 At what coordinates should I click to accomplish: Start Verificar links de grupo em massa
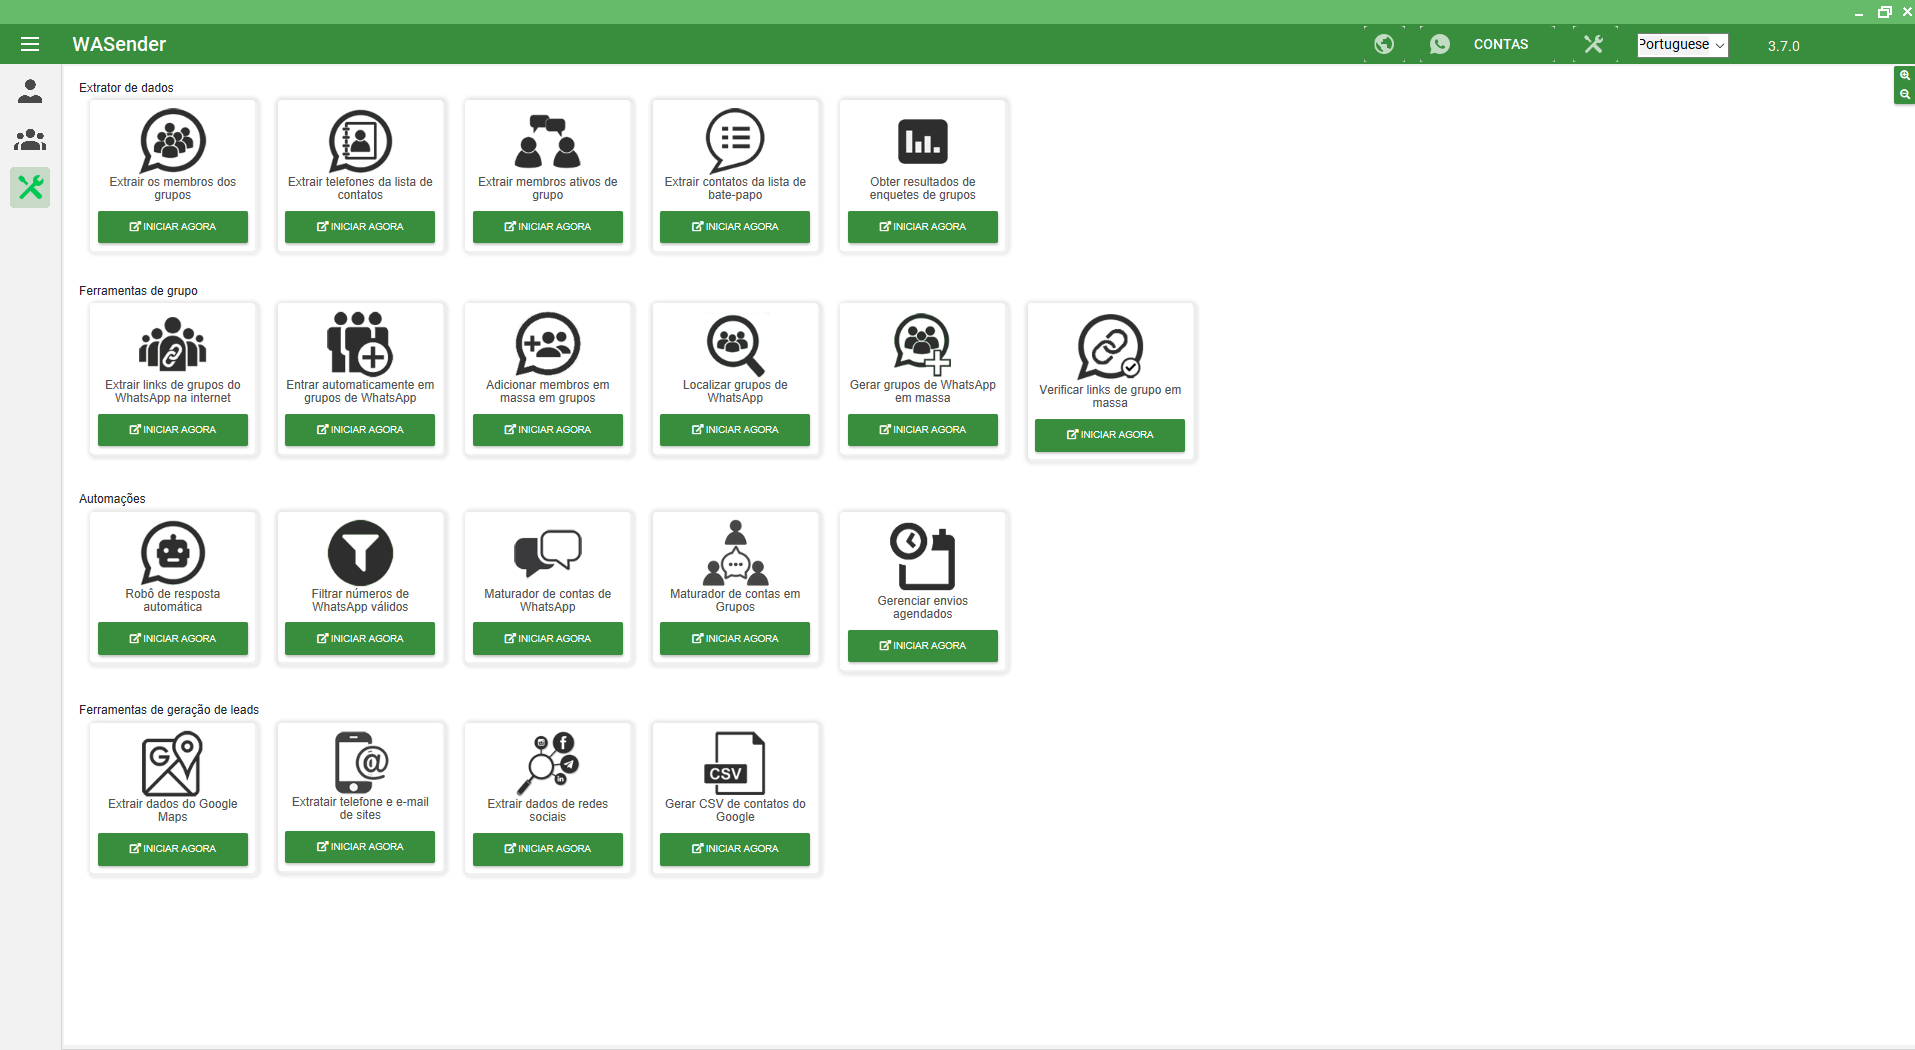tap(1110, 435)
